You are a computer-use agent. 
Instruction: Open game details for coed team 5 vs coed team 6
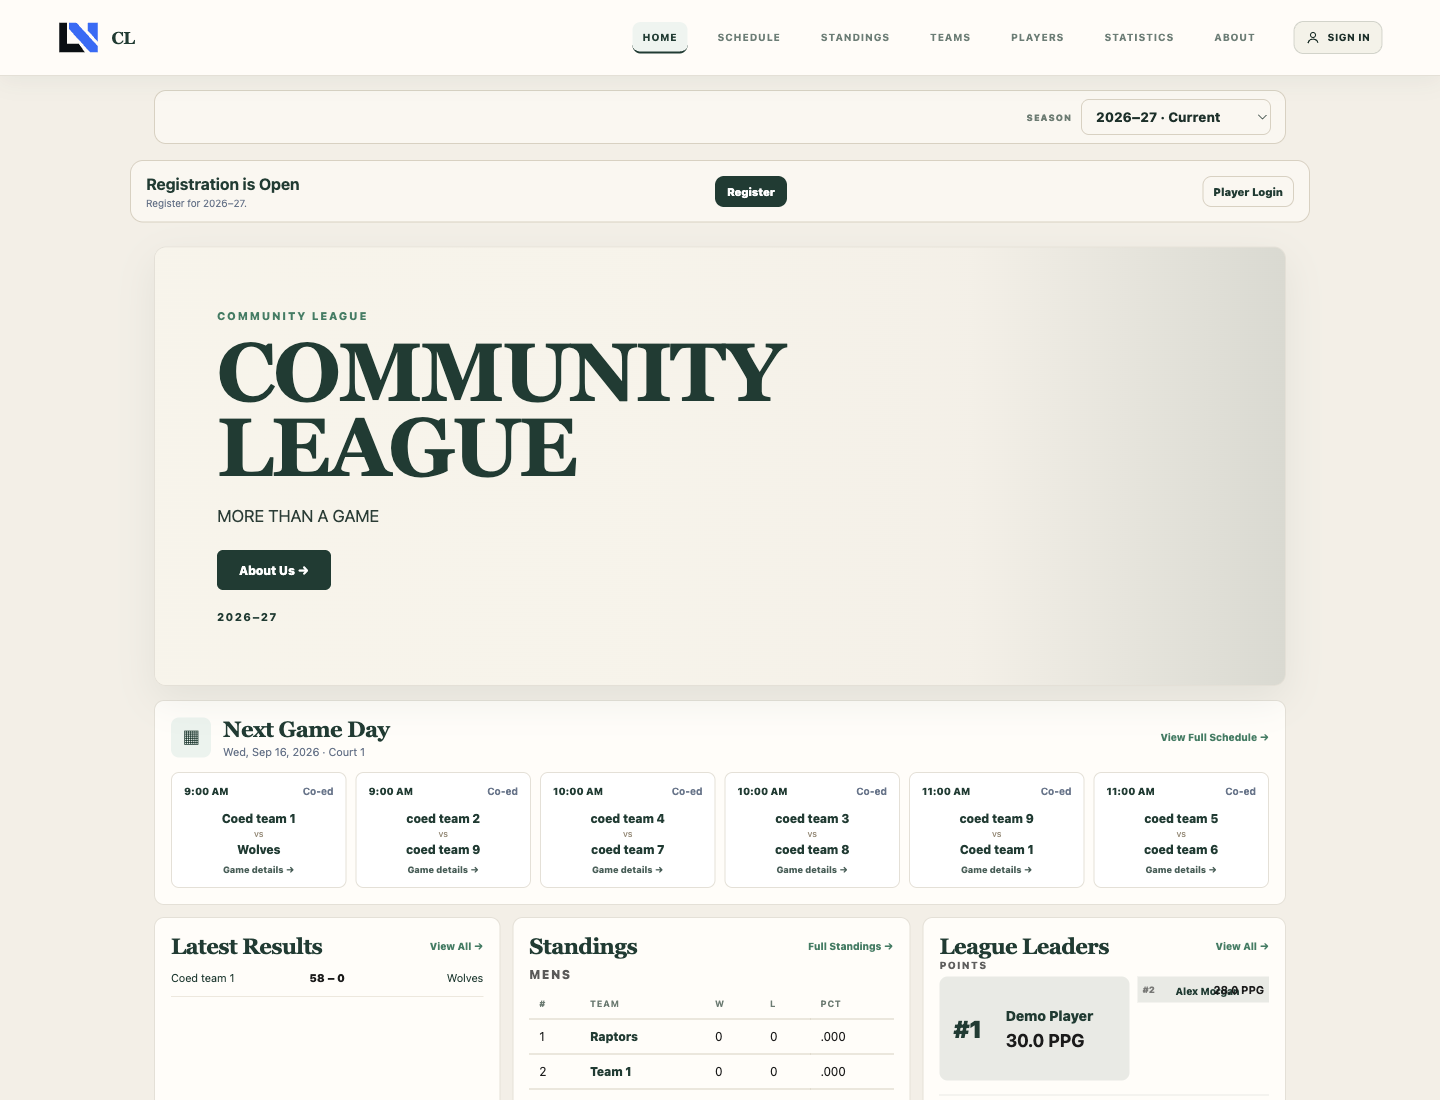pos(1181,870)
